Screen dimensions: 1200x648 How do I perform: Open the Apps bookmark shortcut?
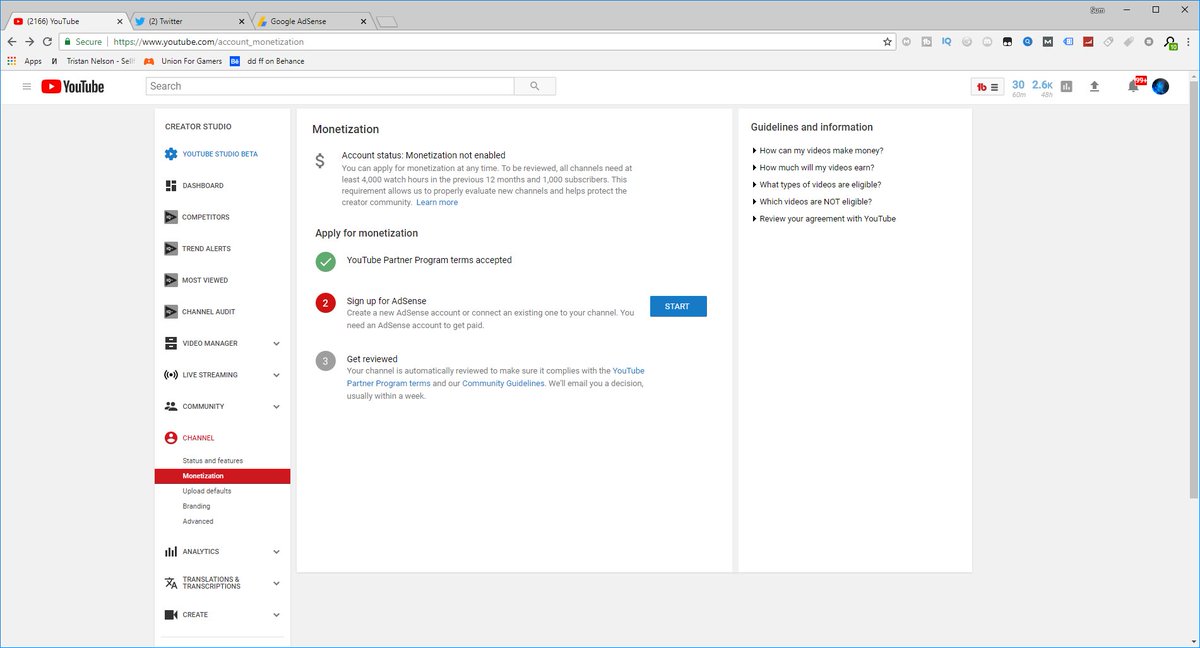coord(25,61)
